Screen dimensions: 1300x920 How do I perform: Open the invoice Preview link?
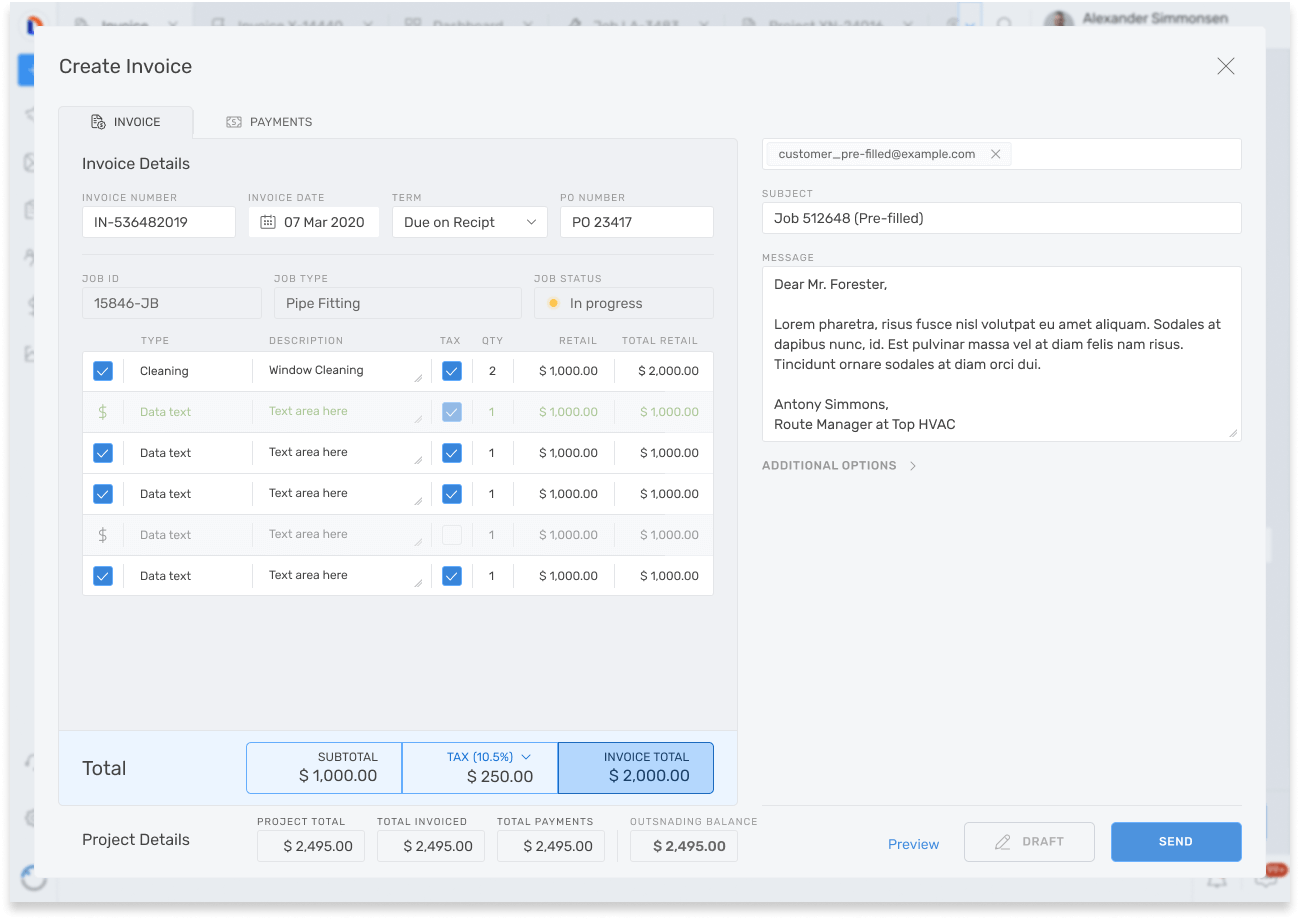tap(913, 843)
